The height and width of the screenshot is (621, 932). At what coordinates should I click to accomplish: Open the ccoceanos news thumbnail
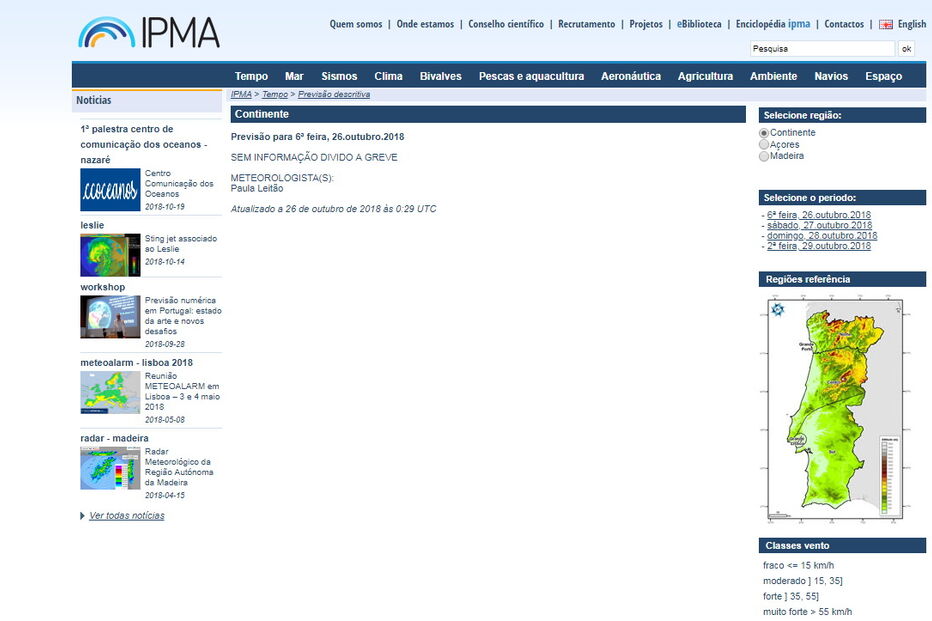(x=110, y=190)
